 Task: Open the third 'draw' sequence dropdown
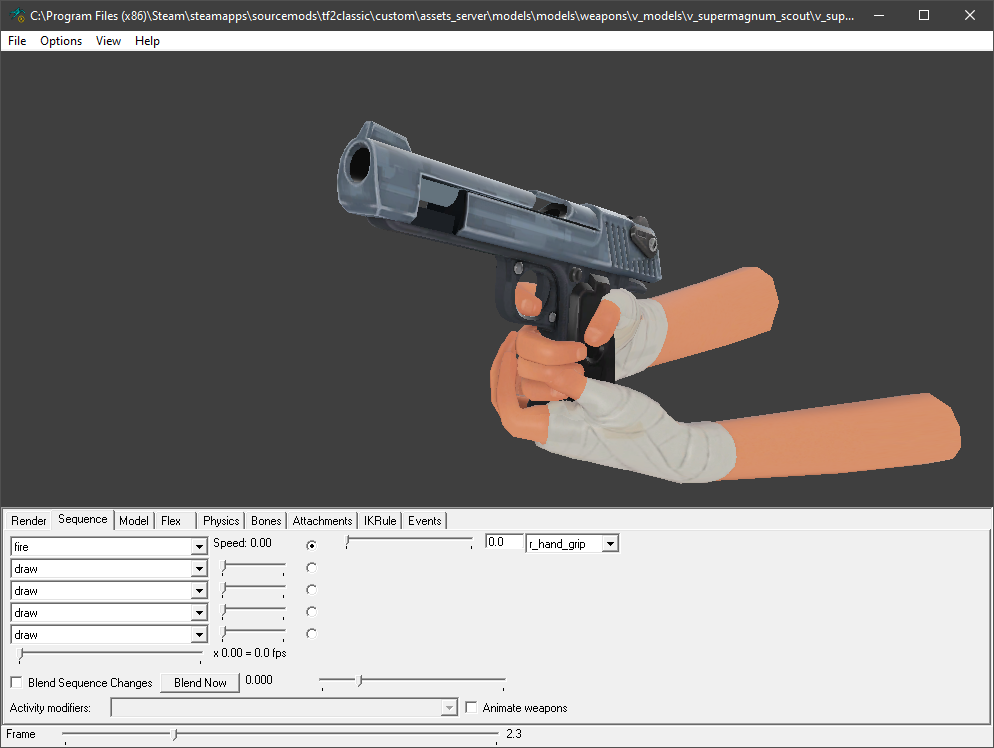click(199, 613)
